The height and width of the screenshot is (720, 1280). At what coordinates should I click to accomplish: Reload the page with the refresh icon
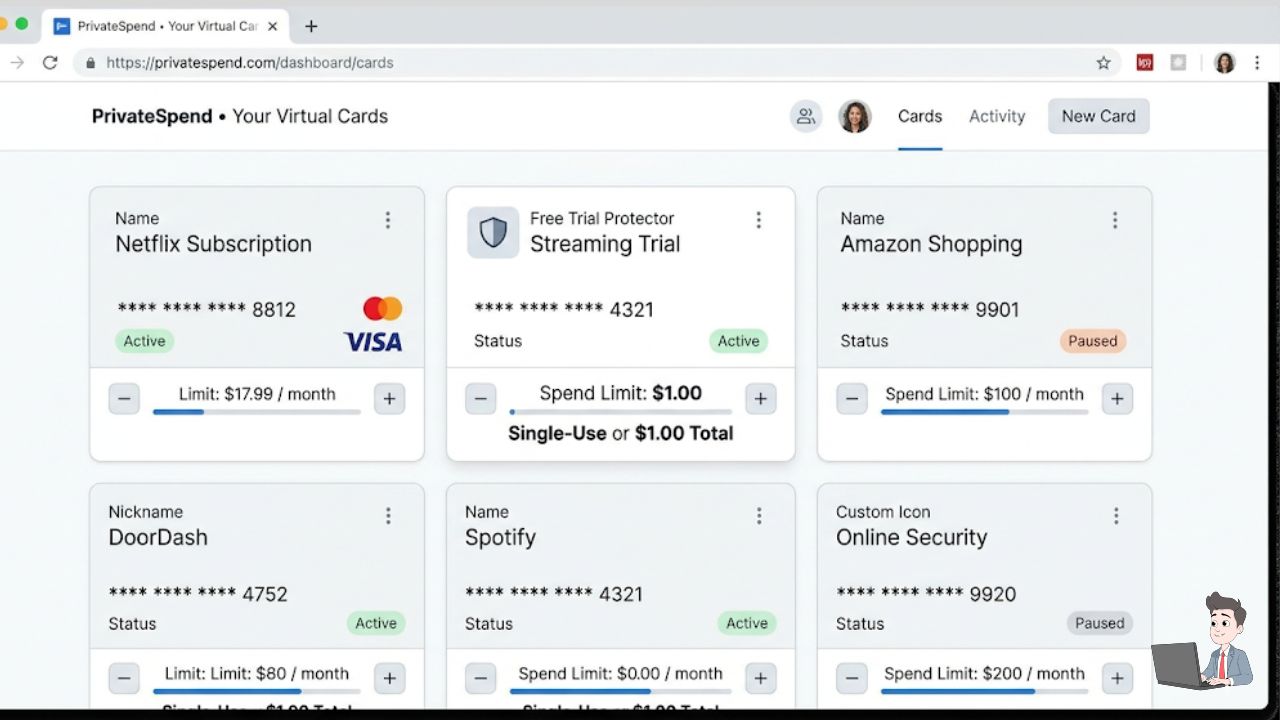tap(49, 62)
